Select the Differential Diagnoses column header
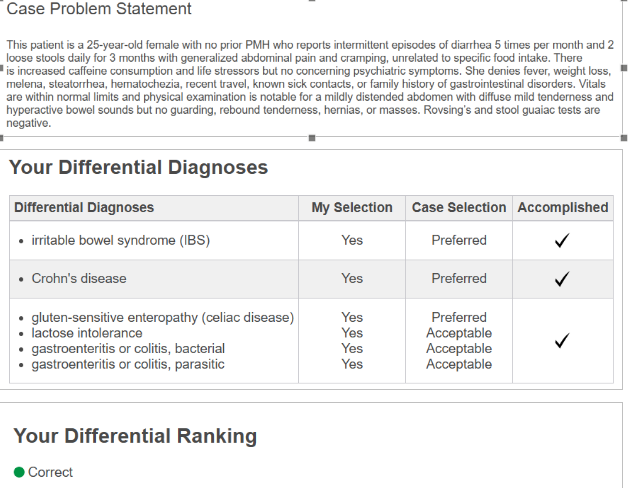This screenshot has height=488, width=631. [x=84, y=208]
